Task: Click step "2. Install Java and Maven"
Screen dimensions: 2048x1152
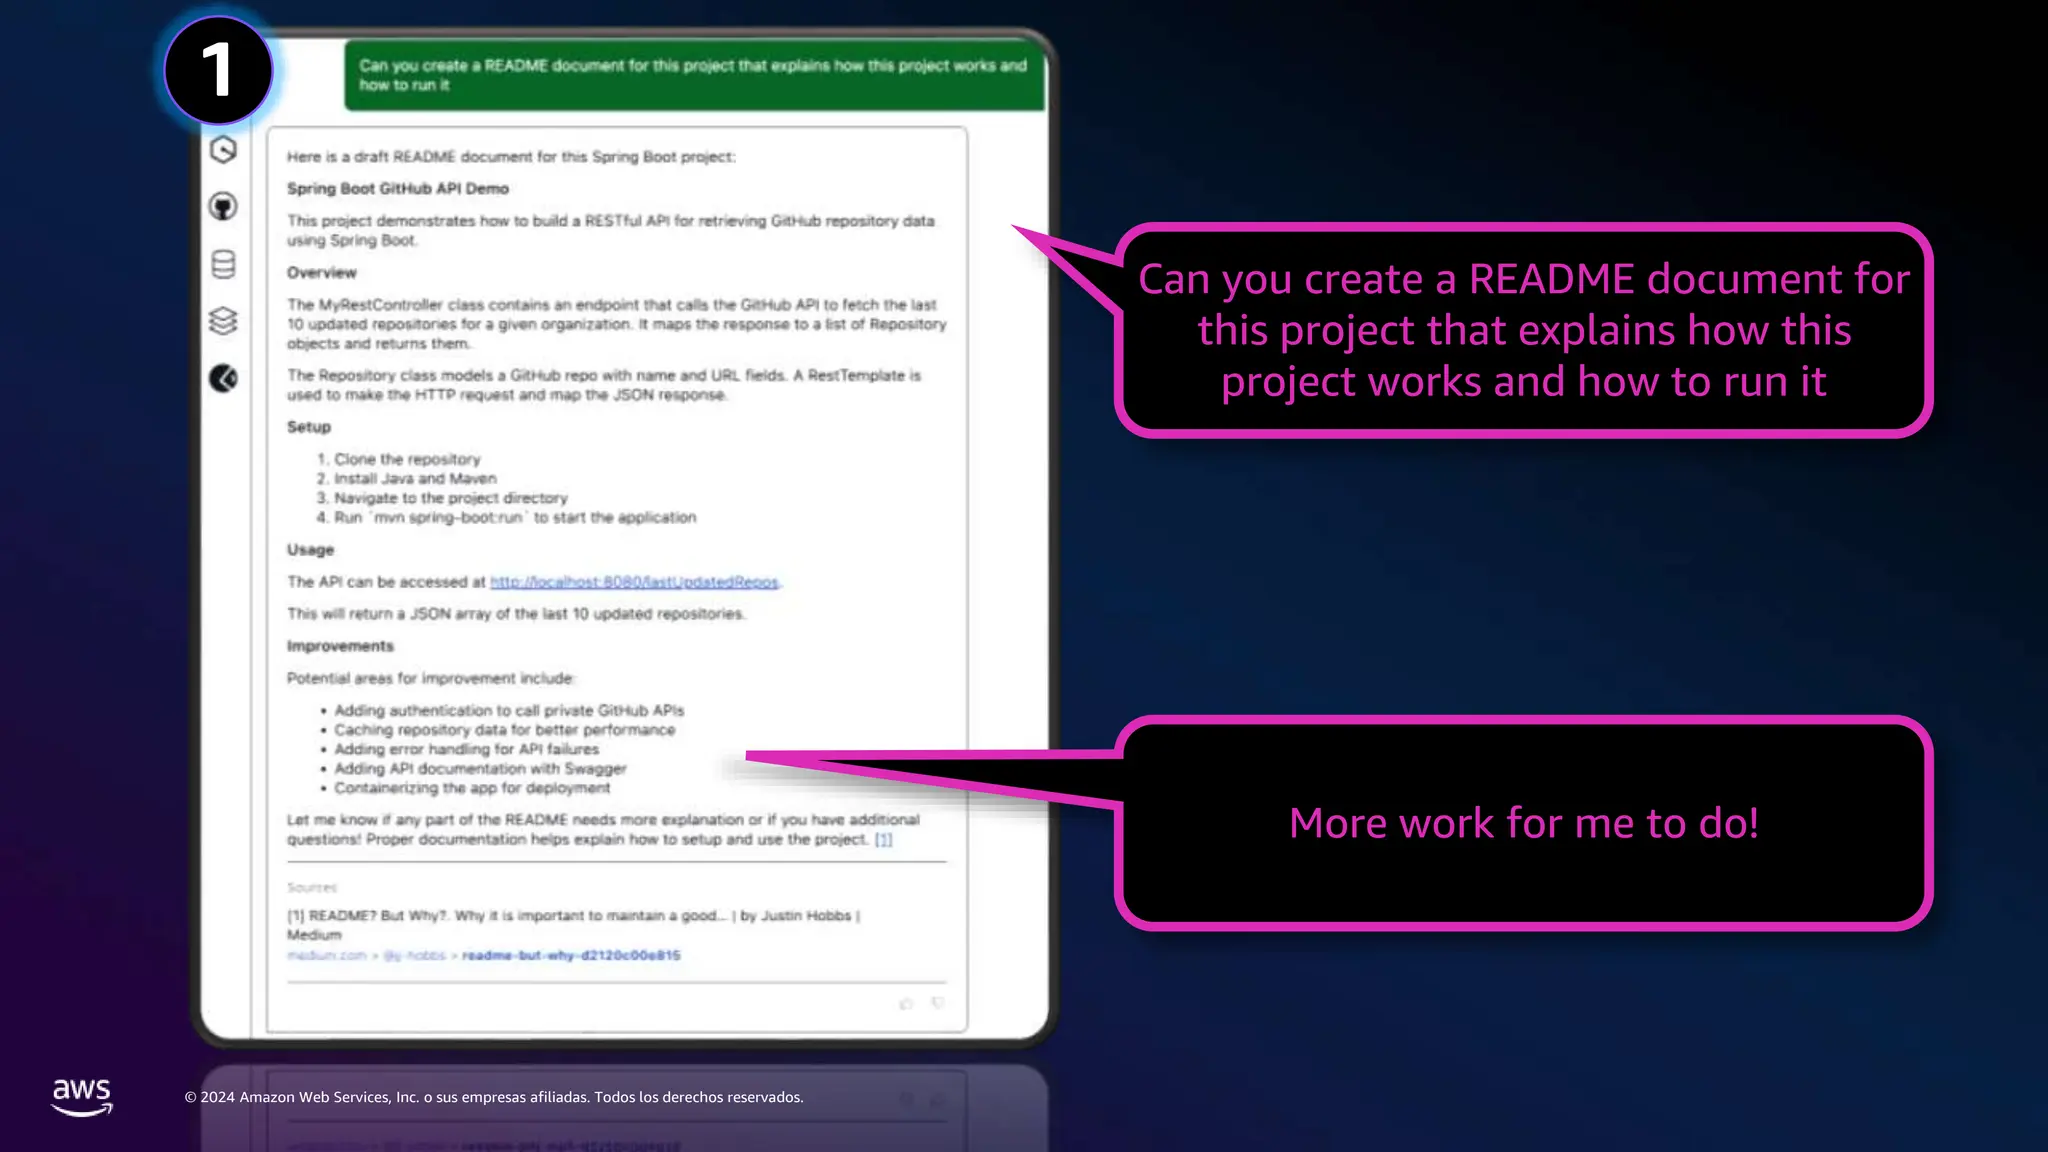Action: coord(406,478)
